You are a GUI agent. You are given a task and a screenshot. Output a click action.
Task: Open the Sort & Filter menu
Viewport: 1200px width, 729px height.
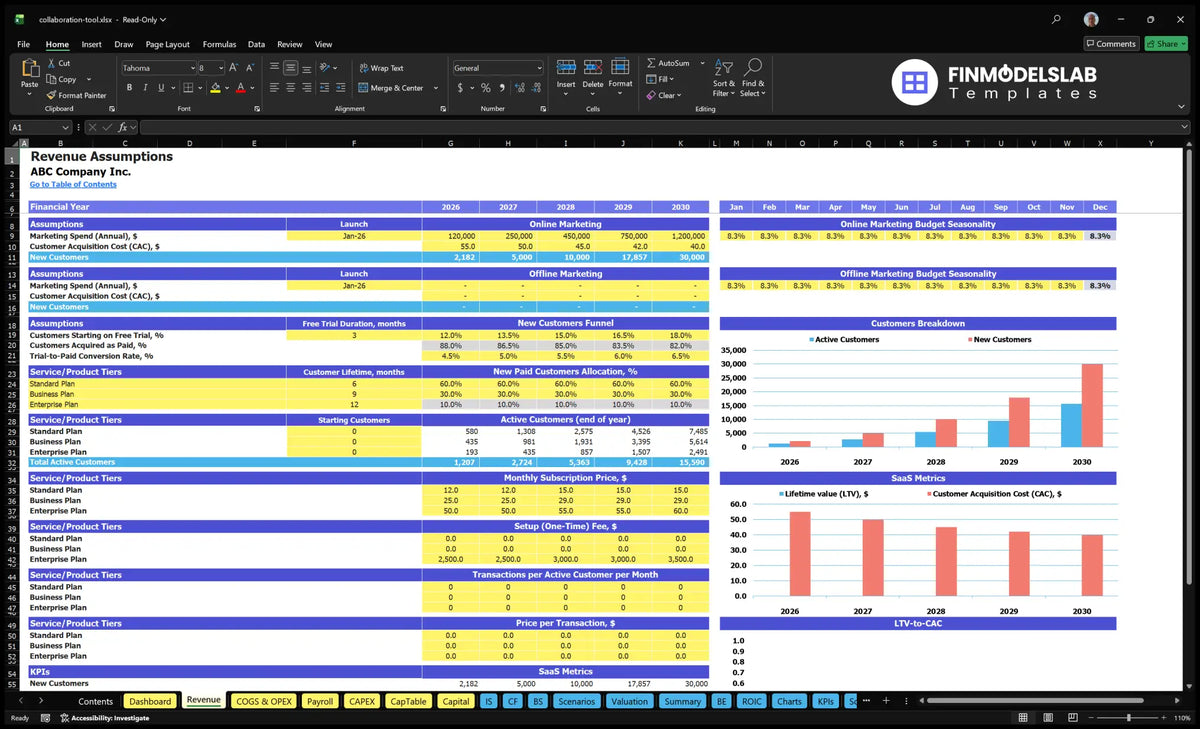pos(724,77)
